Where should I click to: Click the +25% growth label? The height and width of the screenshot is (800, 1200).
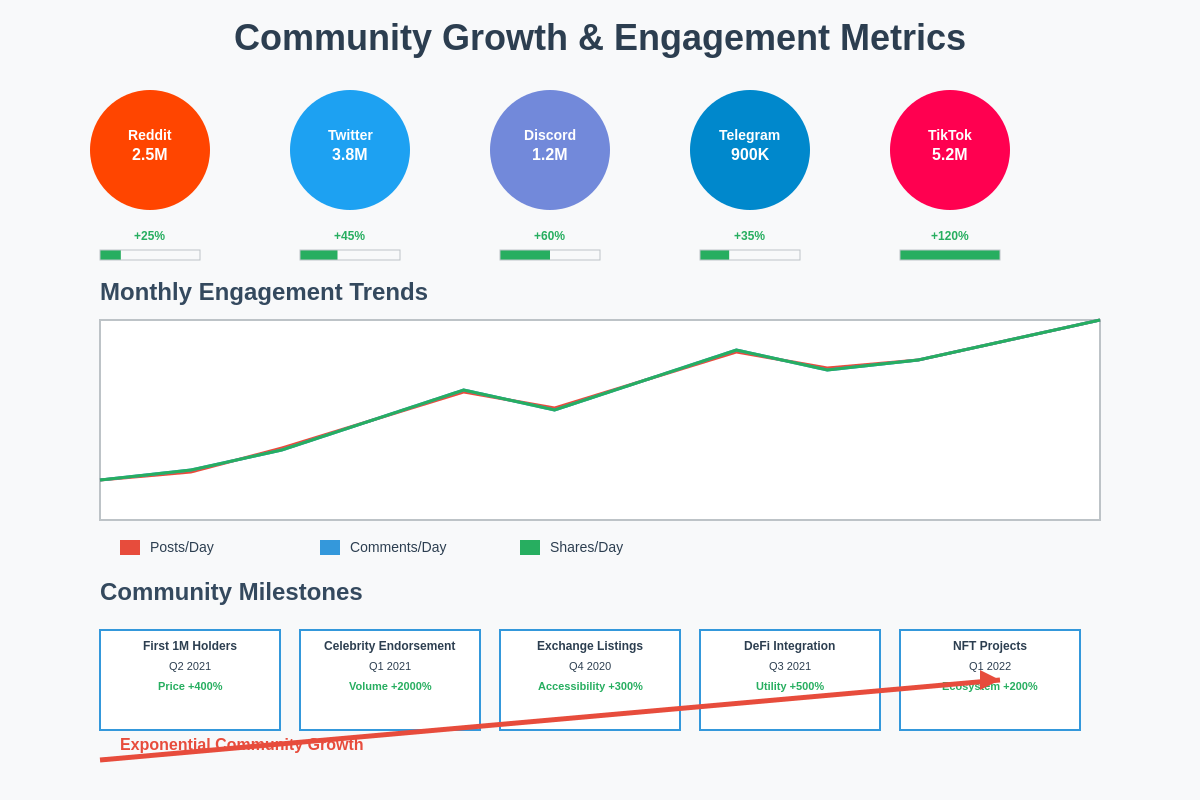150,236
